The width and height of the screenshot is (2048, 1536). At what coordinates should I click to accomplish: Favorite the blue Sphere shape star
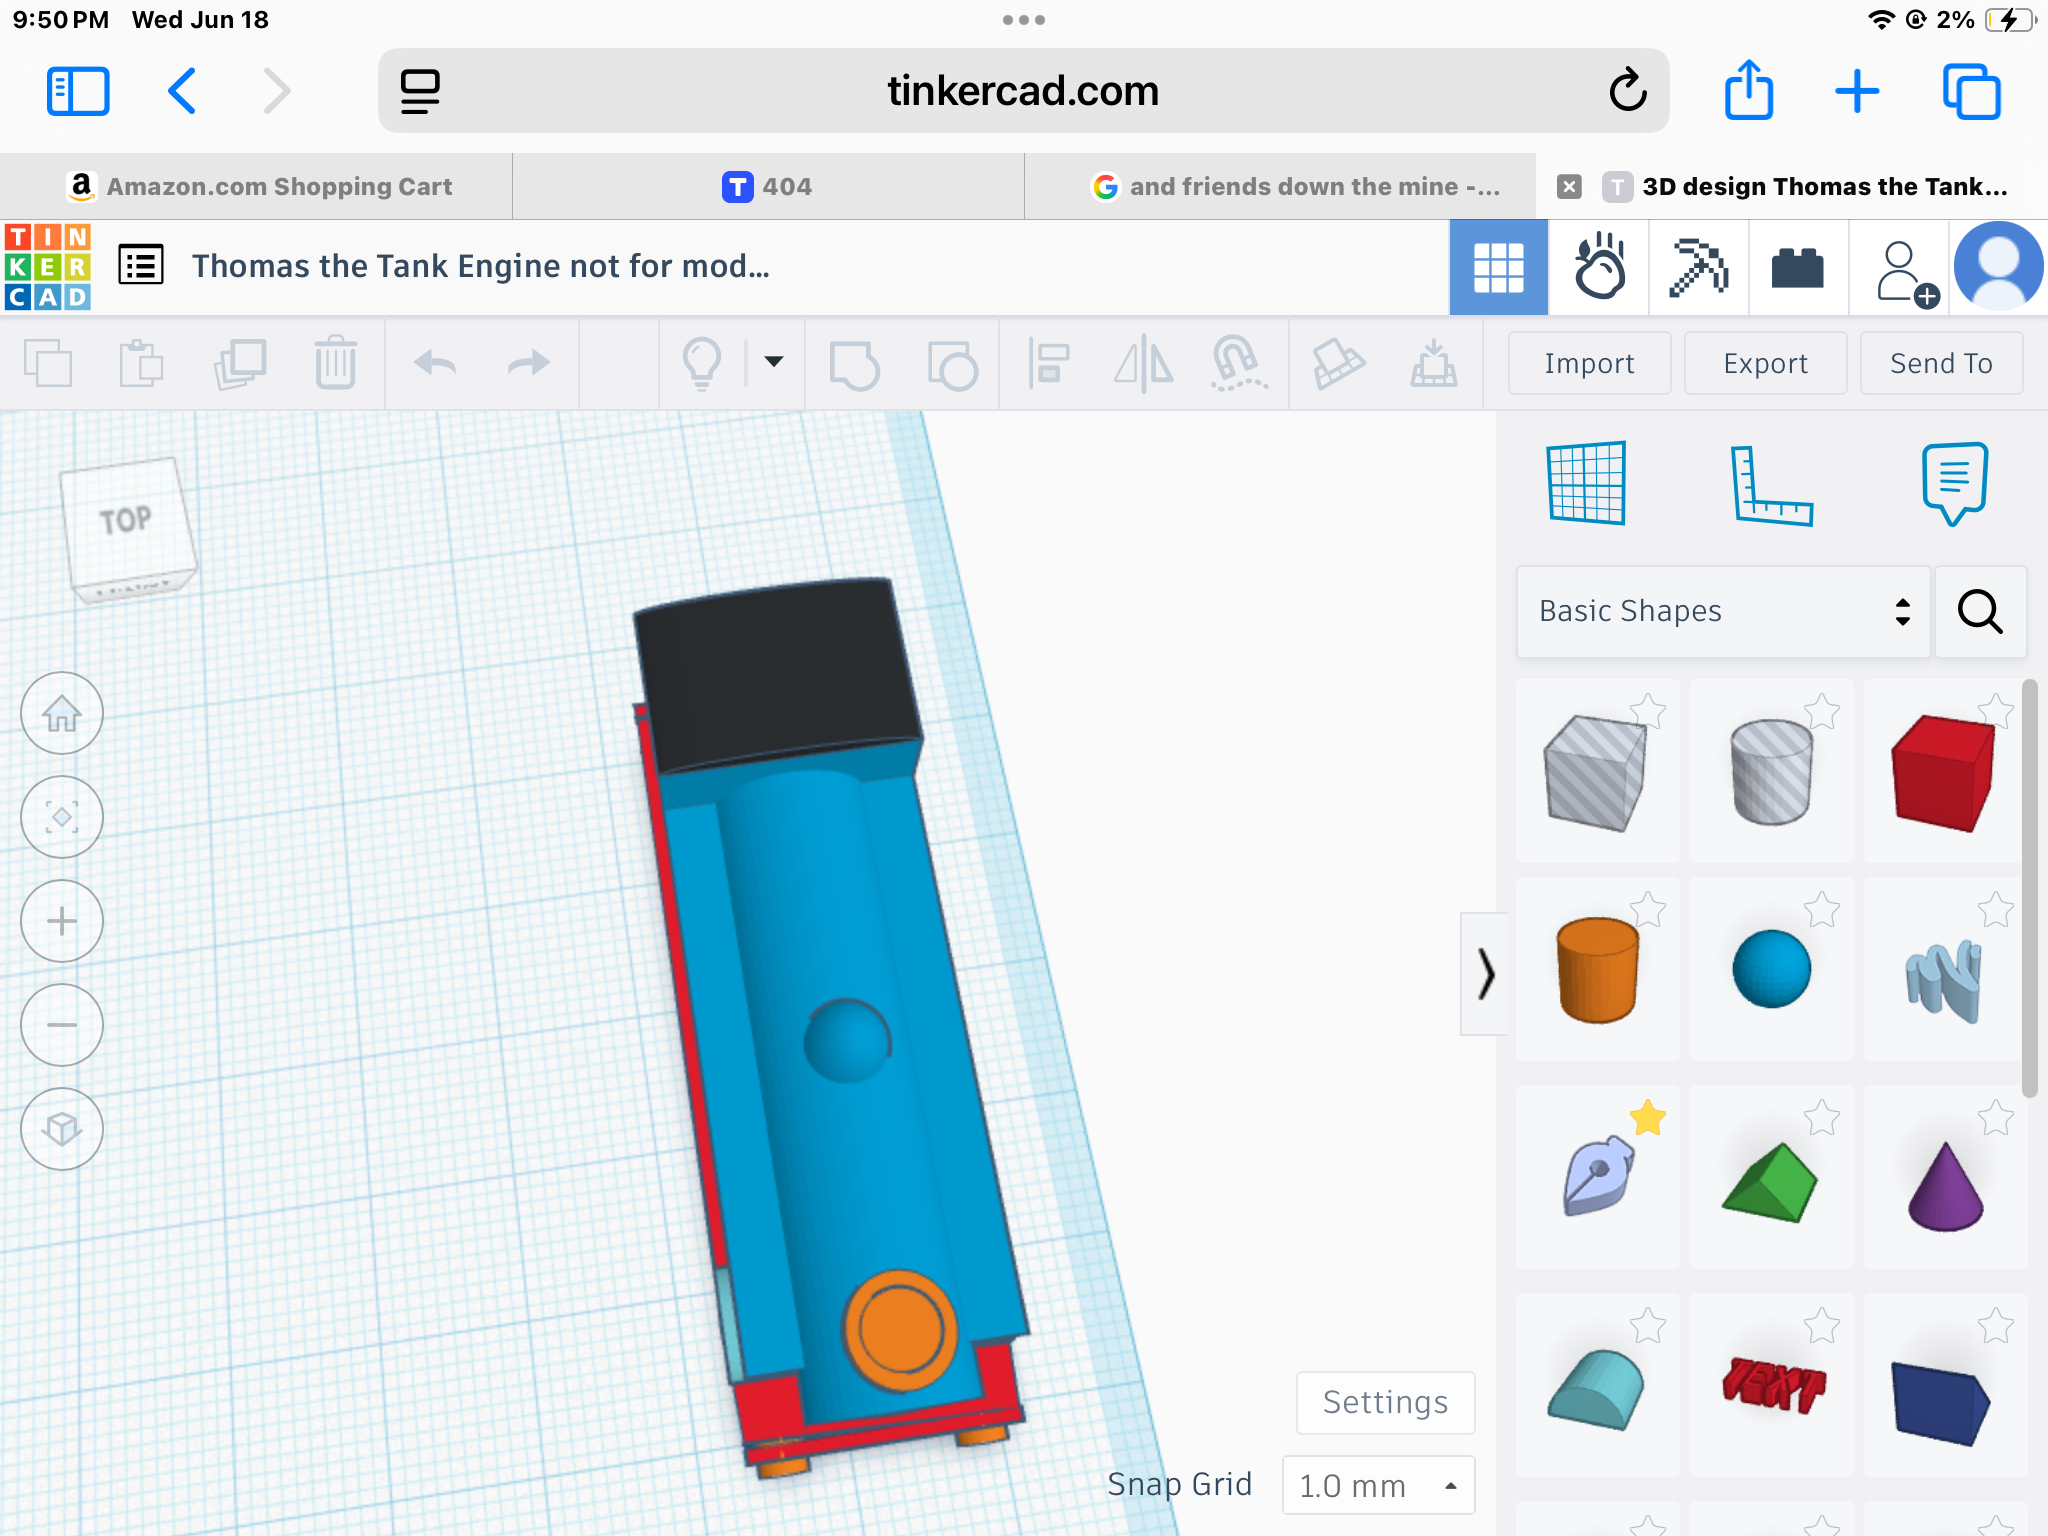tap(1822, 909)
